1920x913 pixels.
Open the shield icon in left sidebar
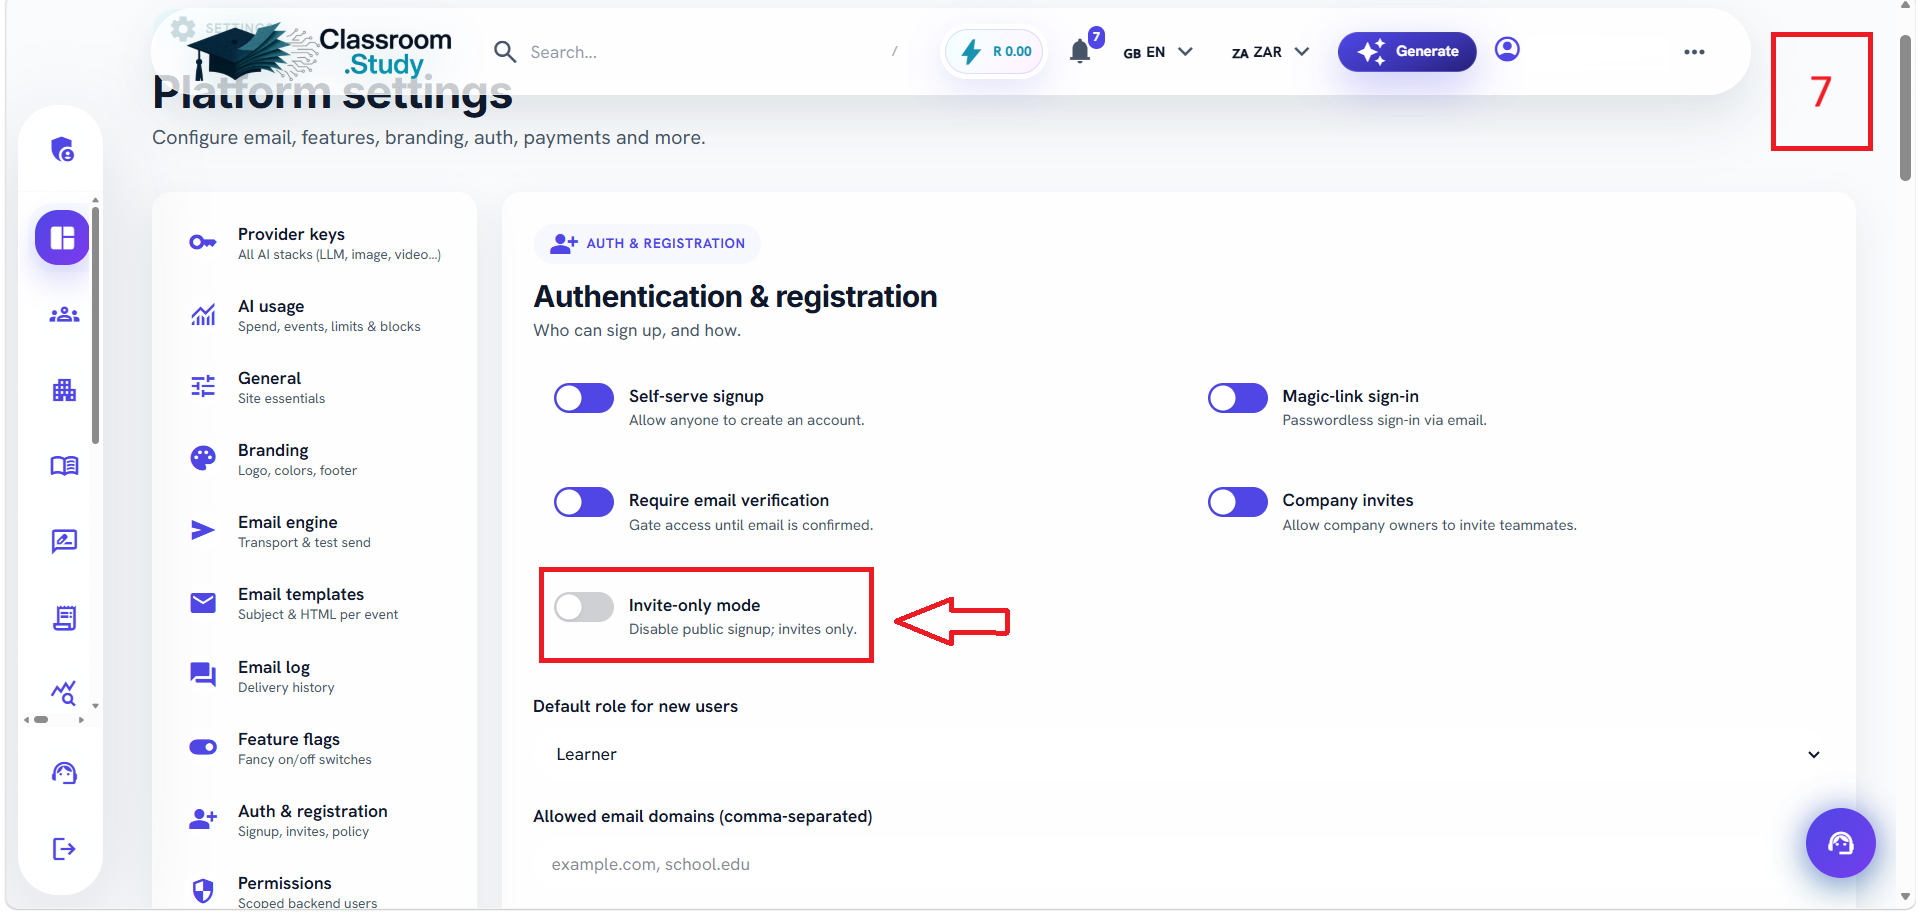(x=63, y=150)
